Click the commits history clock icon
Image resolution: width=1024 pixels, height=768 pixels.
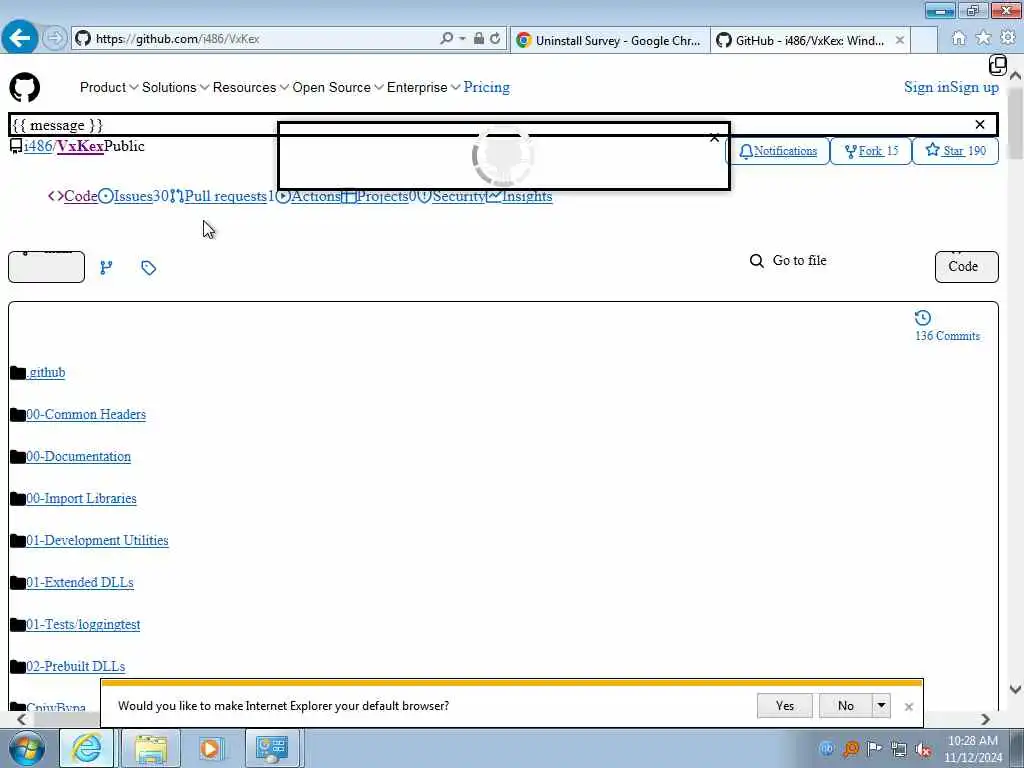pos(922,318)
